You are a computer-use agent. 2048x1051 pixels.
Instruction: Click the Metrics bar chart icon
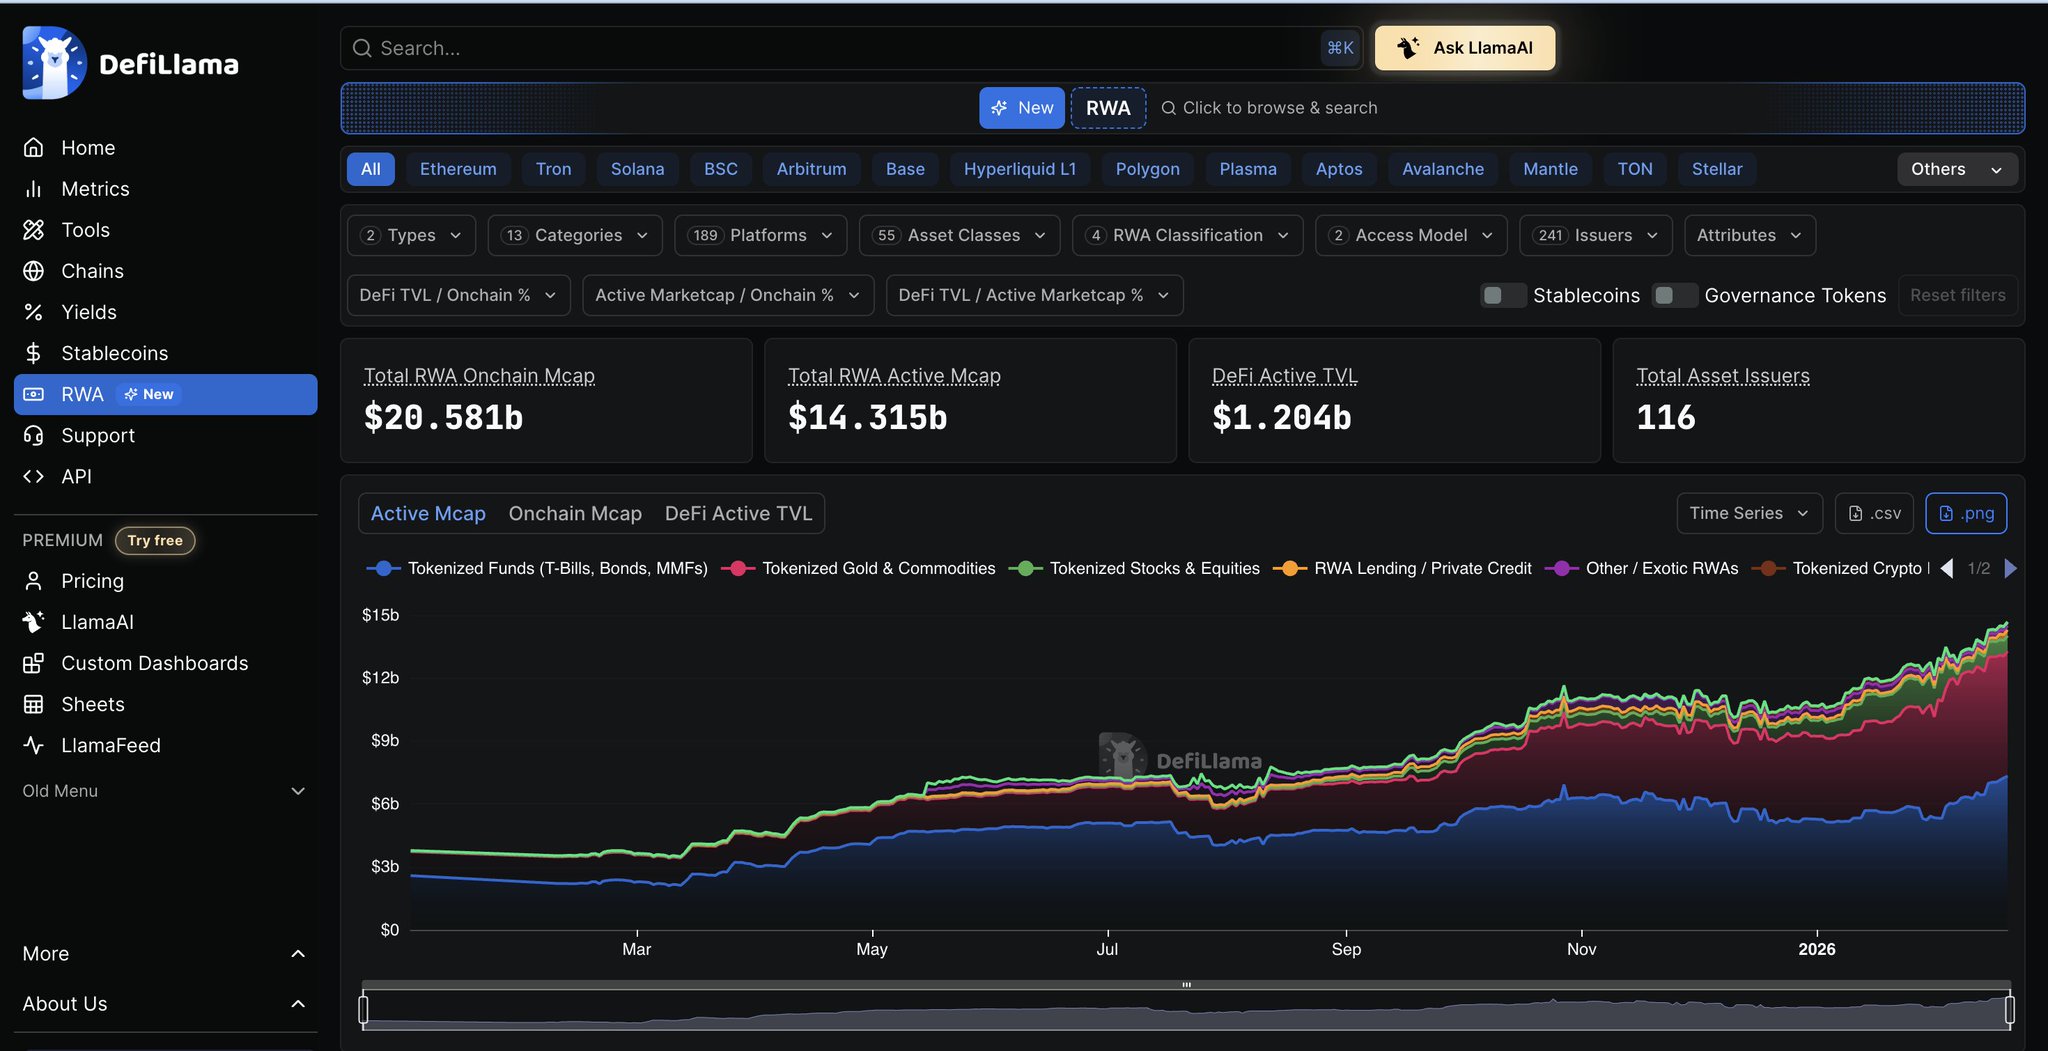pyautogui.click(x=34, y=189)
